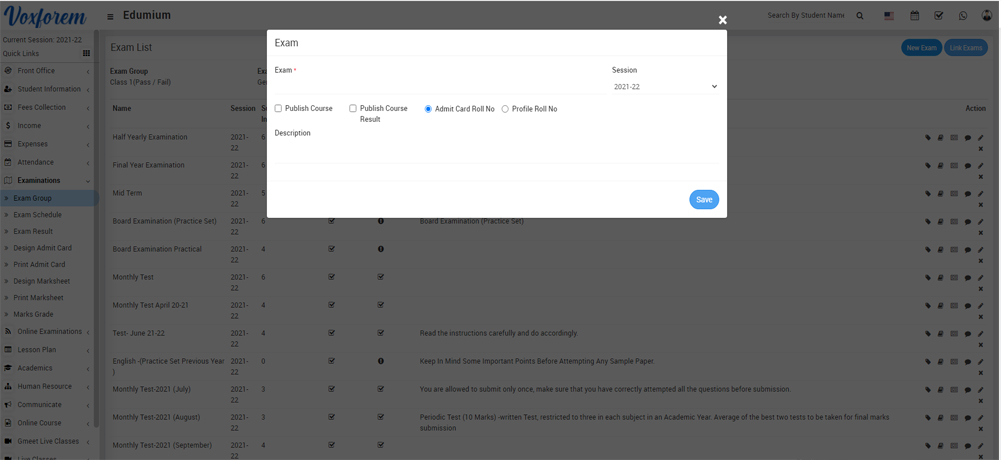Open the calendar icon in top bar
The image size is (1001, 460).
[914, 16]
